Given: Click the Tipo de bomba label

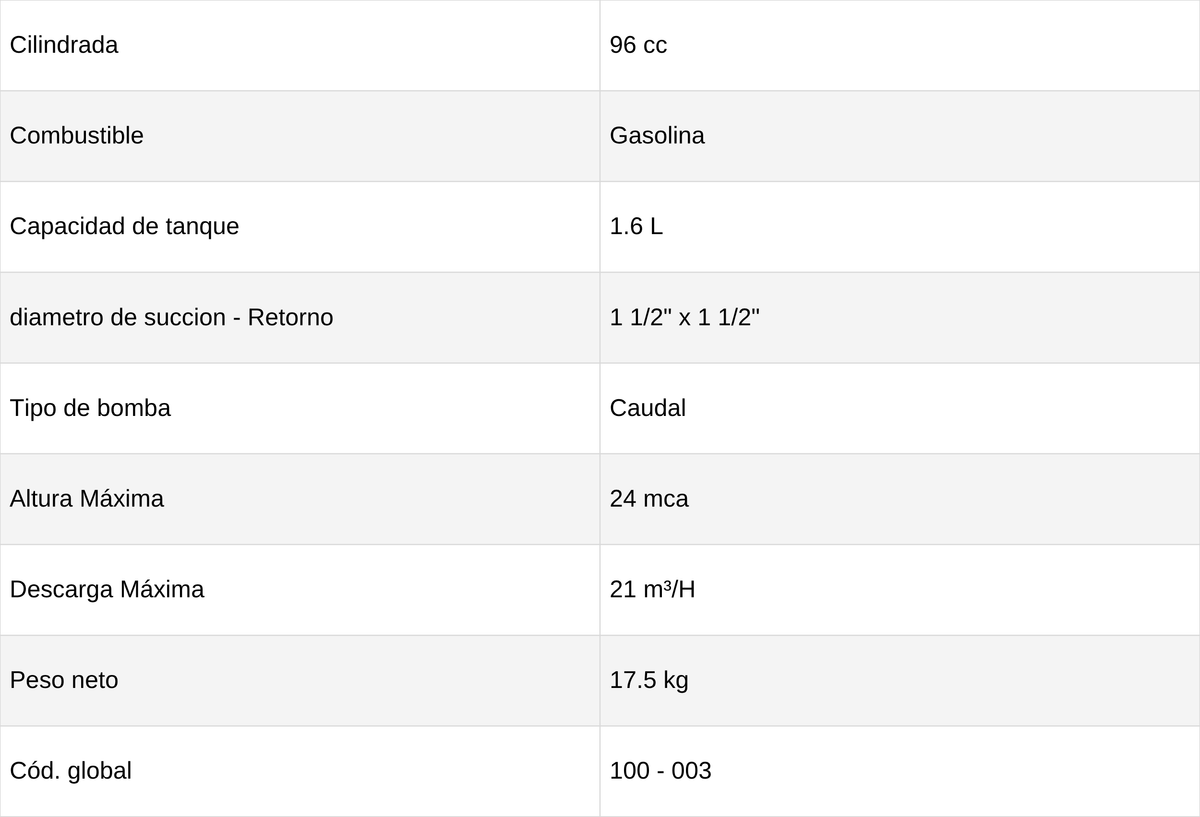Looking at the screenshot, I should 90,408.
